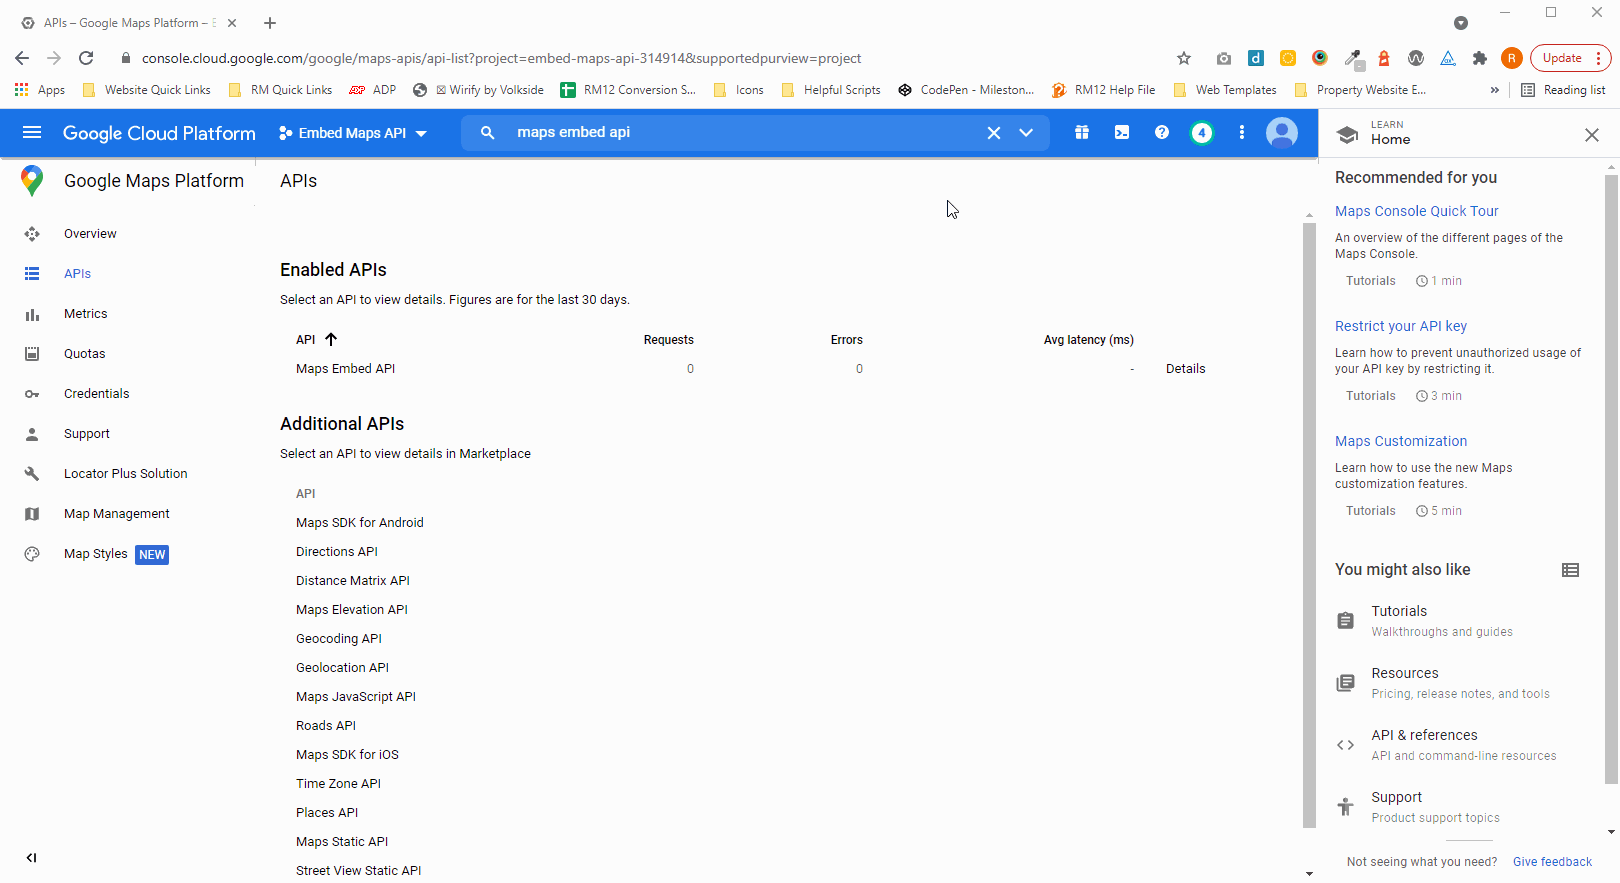This screenshot has width=1620, height=883.
Task: Click the Learn panel scrollbar
Action: [x=1611, y=480]
